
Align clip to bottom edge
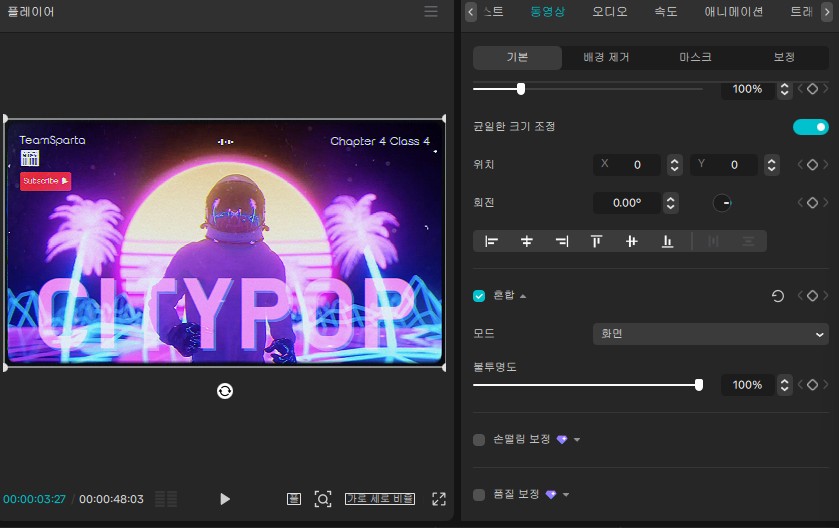click(667, 241)
